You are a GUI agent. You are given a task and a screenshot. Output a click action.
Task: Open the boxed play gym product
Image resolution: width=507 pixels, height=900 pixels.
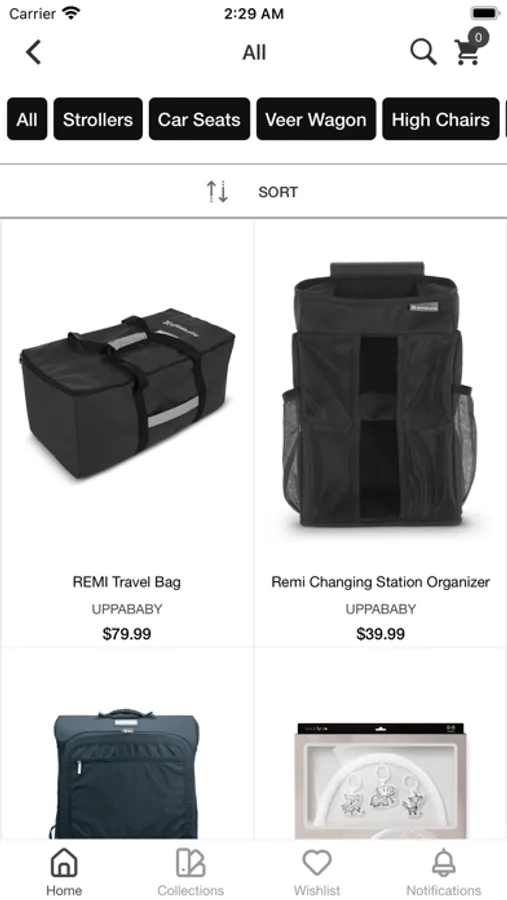pyautogui.click(x=380, y=781)
